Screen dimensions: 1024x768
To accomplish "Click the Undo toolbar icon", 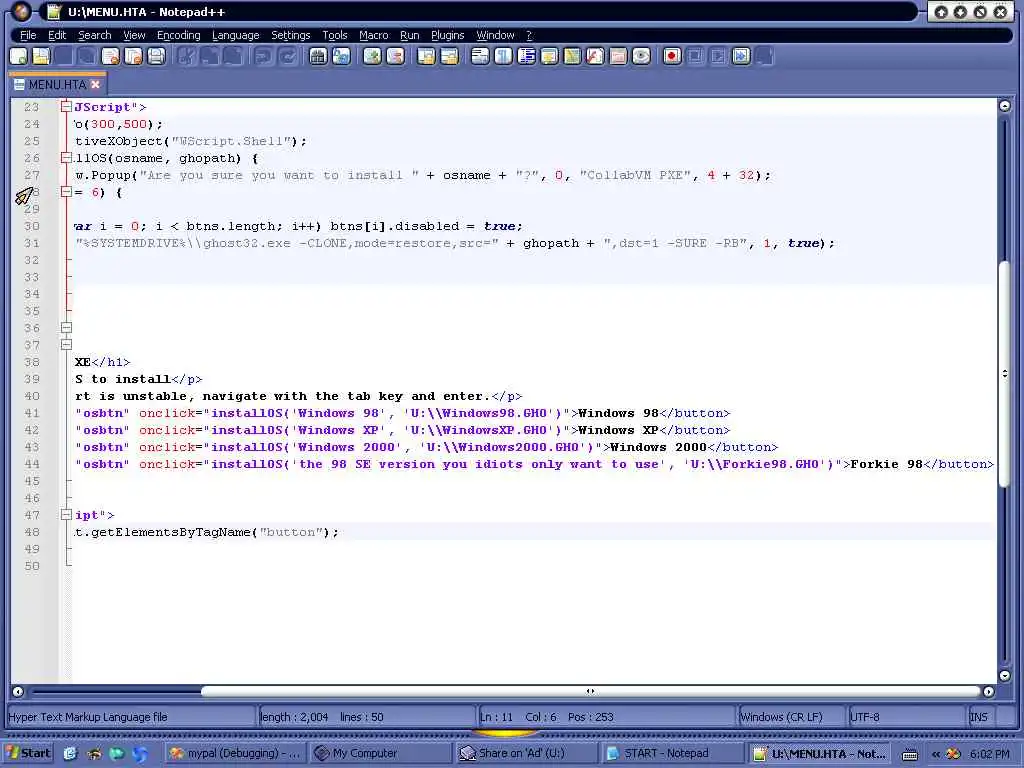I will point(263,56).
